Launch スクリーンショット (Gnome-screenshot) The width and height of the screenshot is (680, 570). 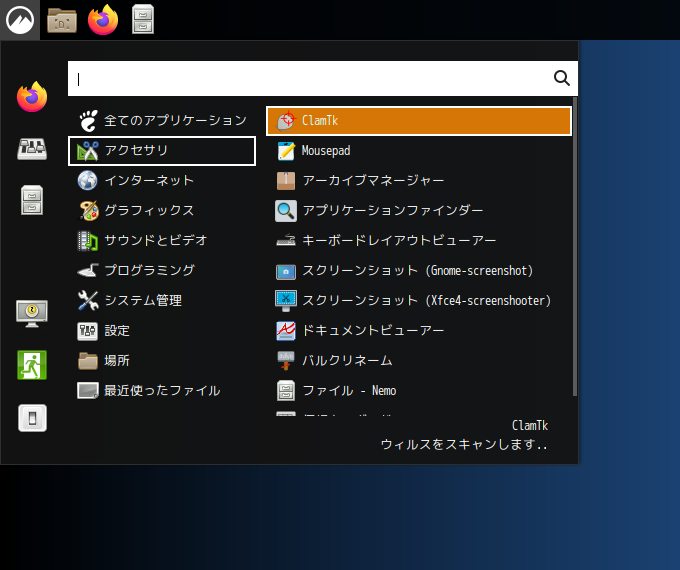click(x=419, y=271)
